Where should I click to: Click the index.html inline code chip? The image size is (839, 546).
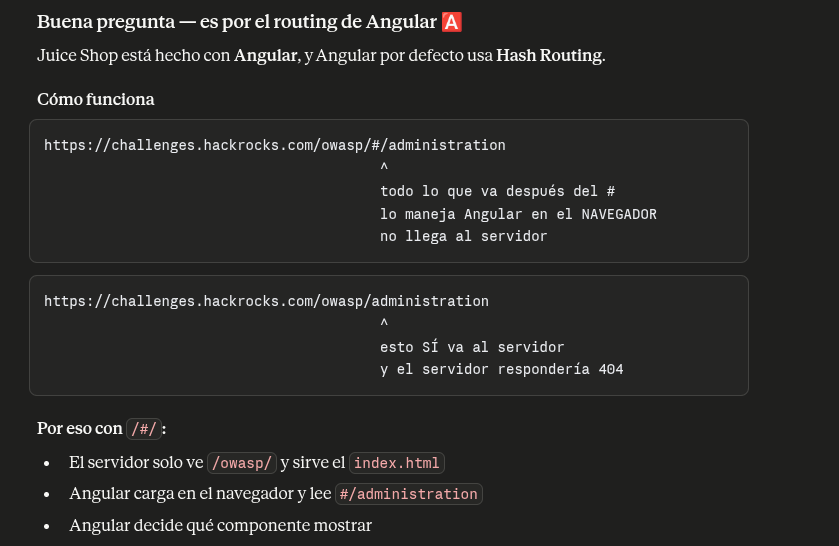click(396, 462)
